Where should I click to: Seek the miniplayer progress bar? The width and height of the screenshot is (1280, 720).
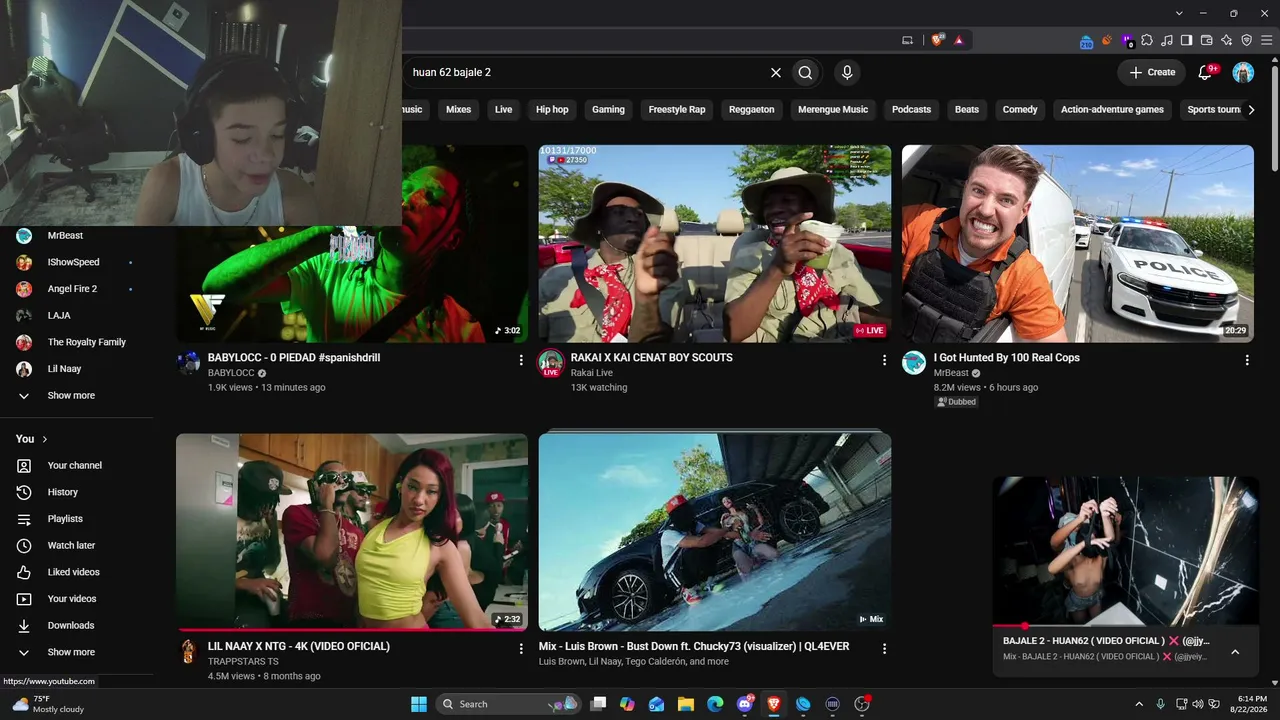(1126, 626)
